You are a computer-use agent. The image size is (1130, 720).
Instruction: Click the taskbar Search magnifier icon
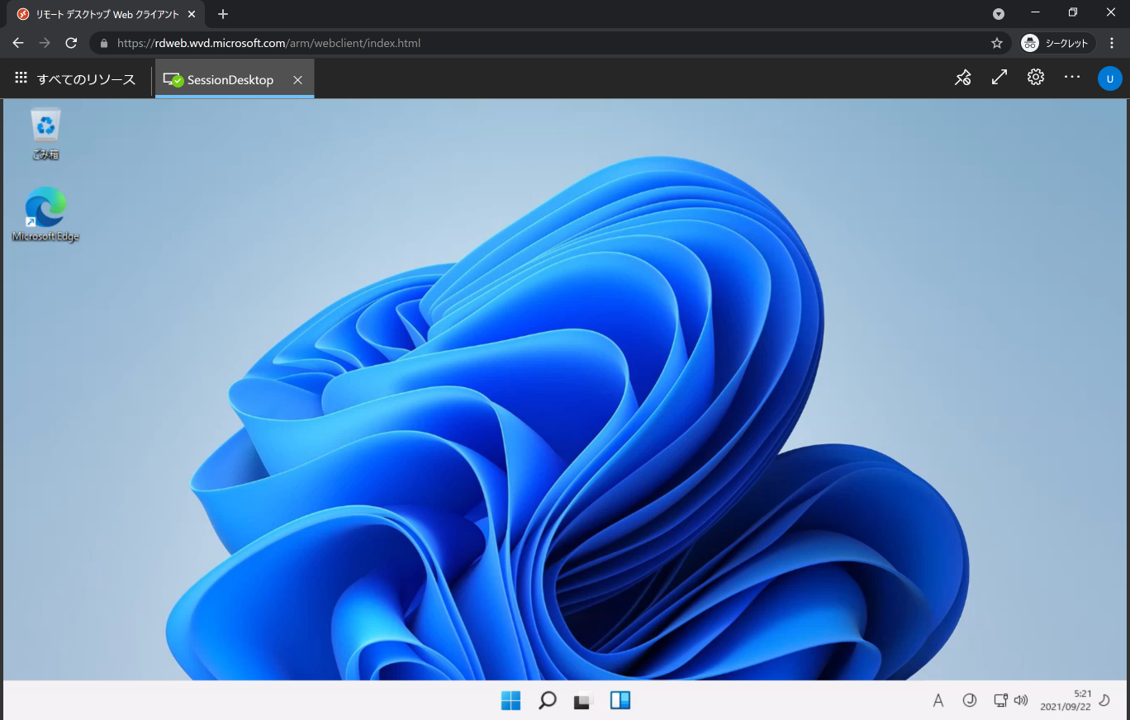pos(547,700)
